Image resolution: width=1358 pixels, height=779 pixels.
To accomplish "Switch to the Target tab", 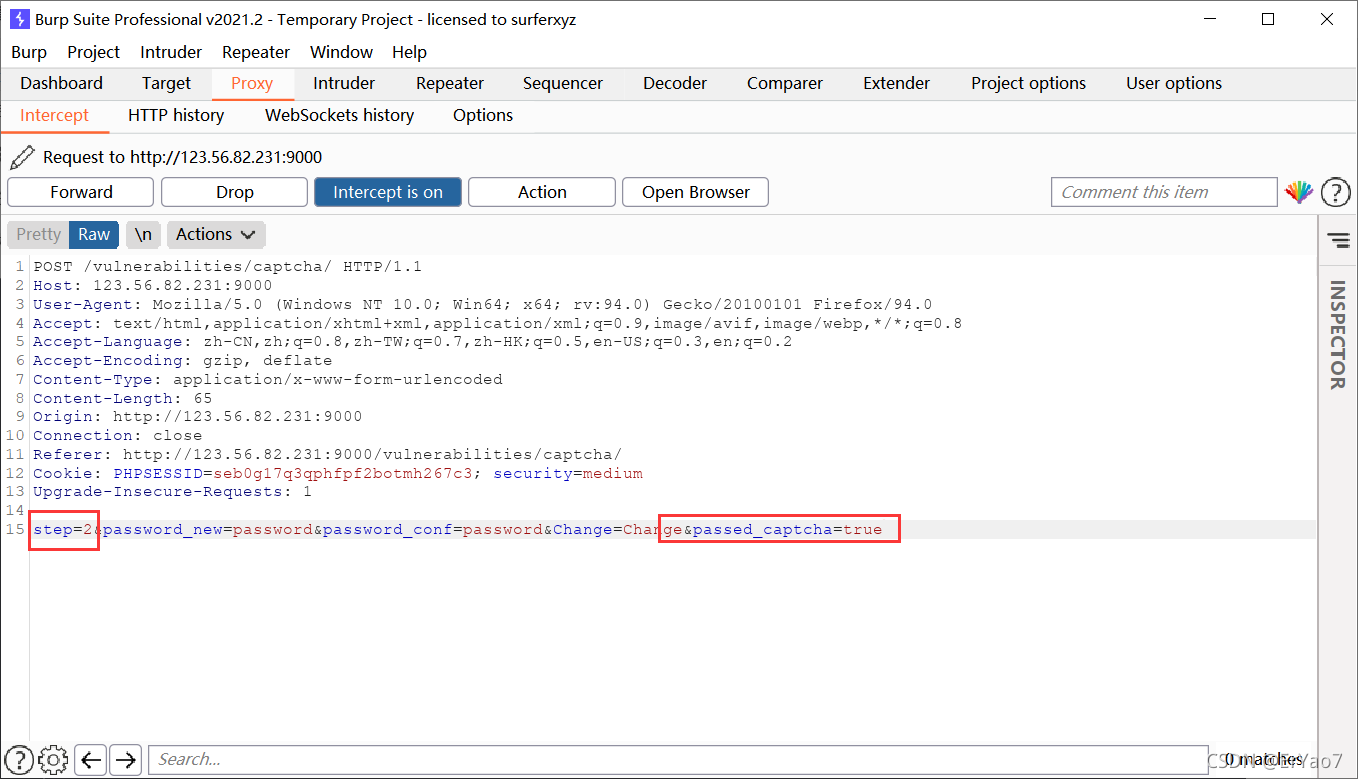I will [166, 83].
